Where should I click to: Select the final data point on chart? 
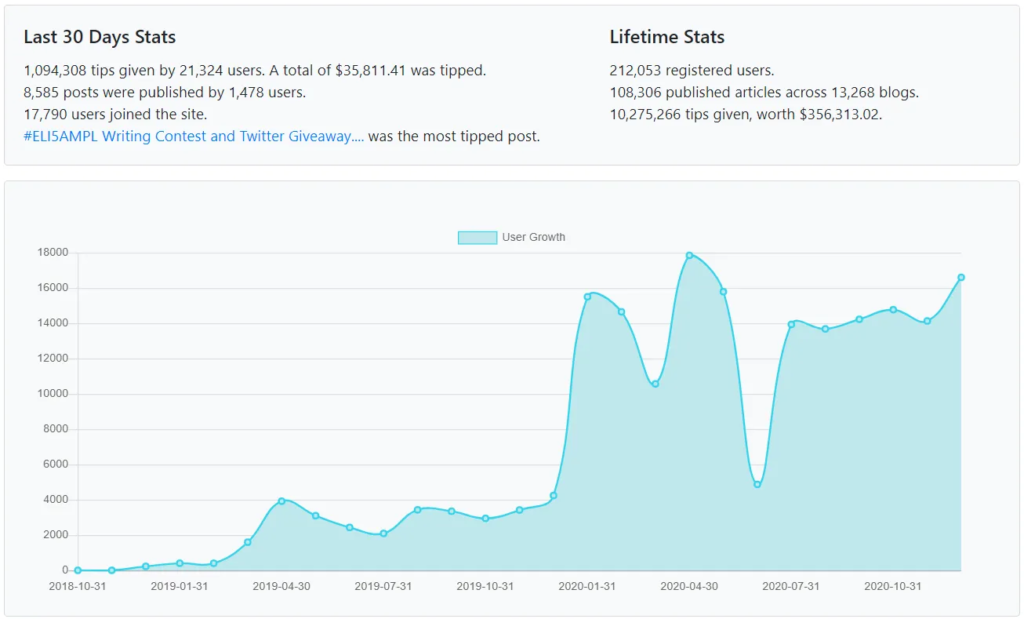[x=961, y=278]
